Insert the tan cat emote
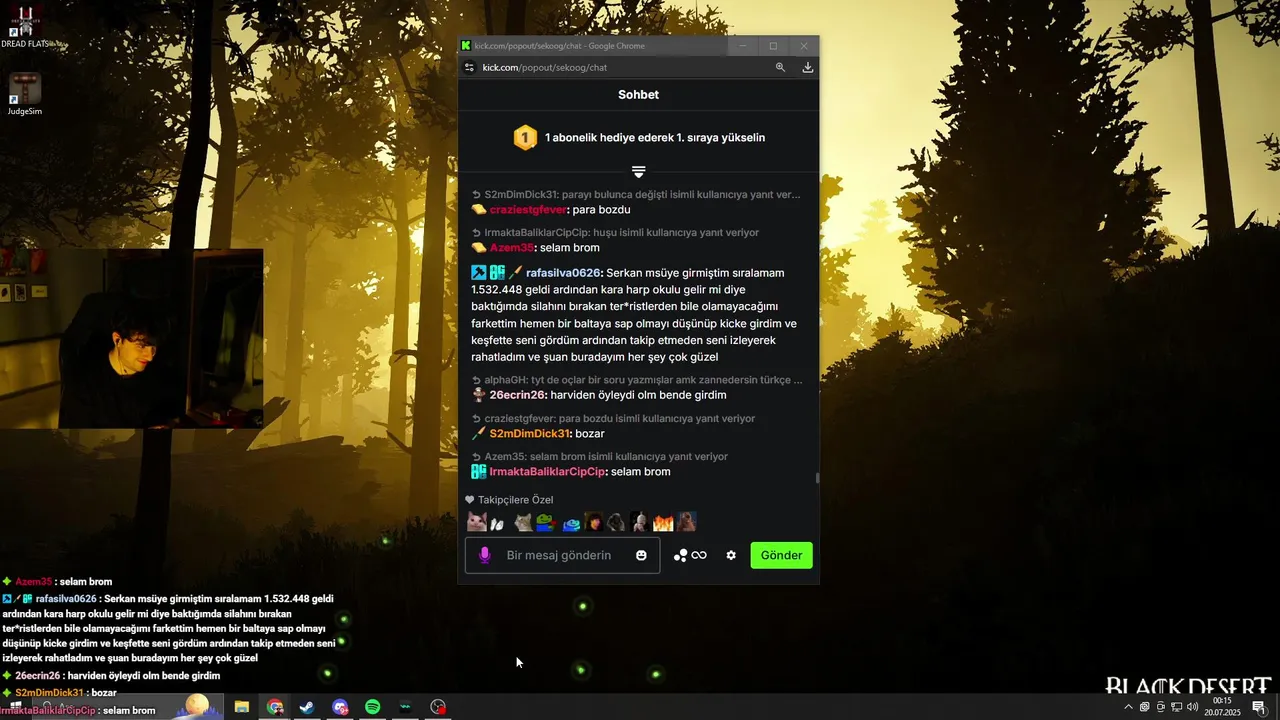 [x=523, y=522]
